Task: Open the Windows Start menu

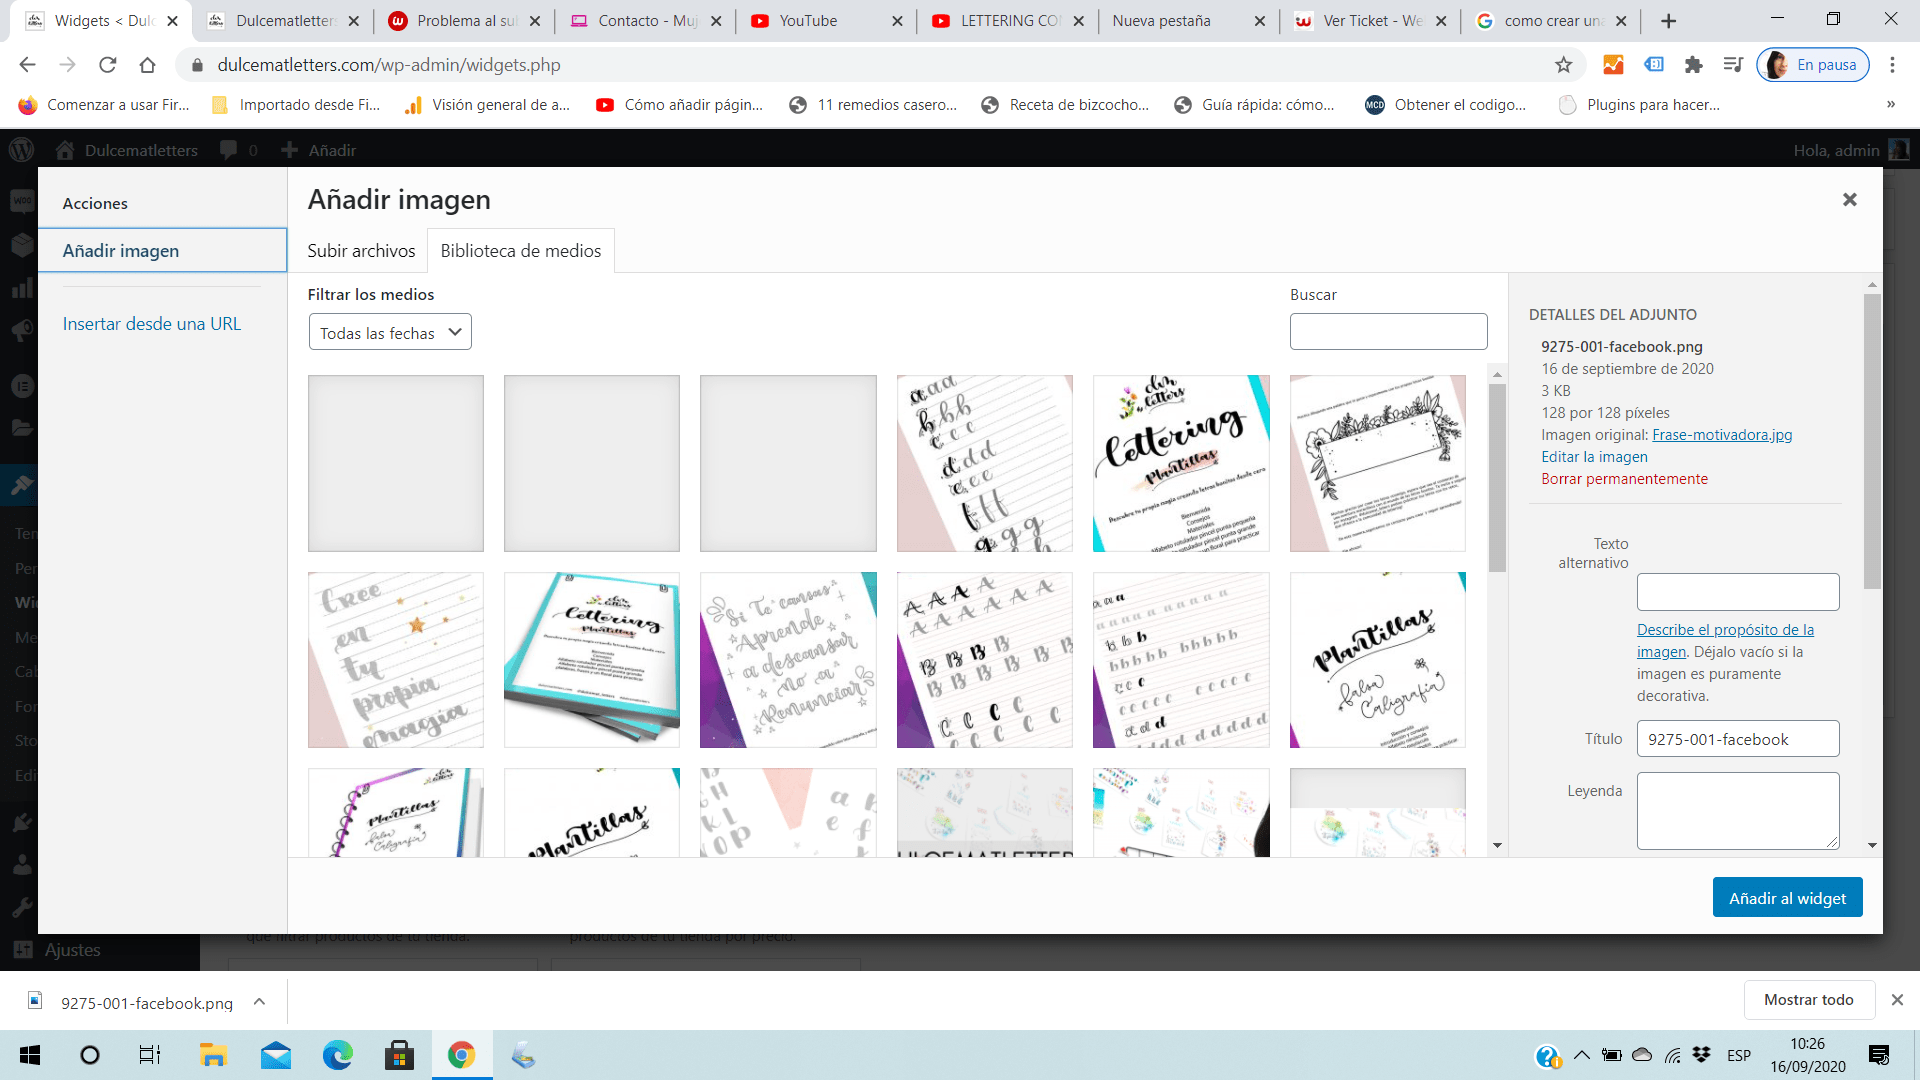Action: pyautogui.click(x=30, y=1055)
